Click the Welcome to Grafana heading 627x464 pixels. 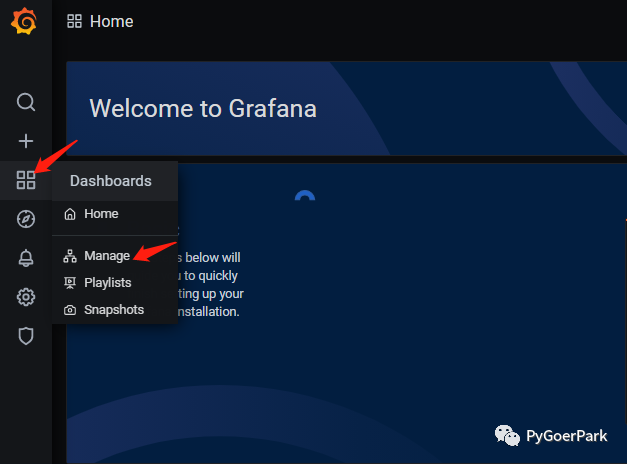coord(203,108)
